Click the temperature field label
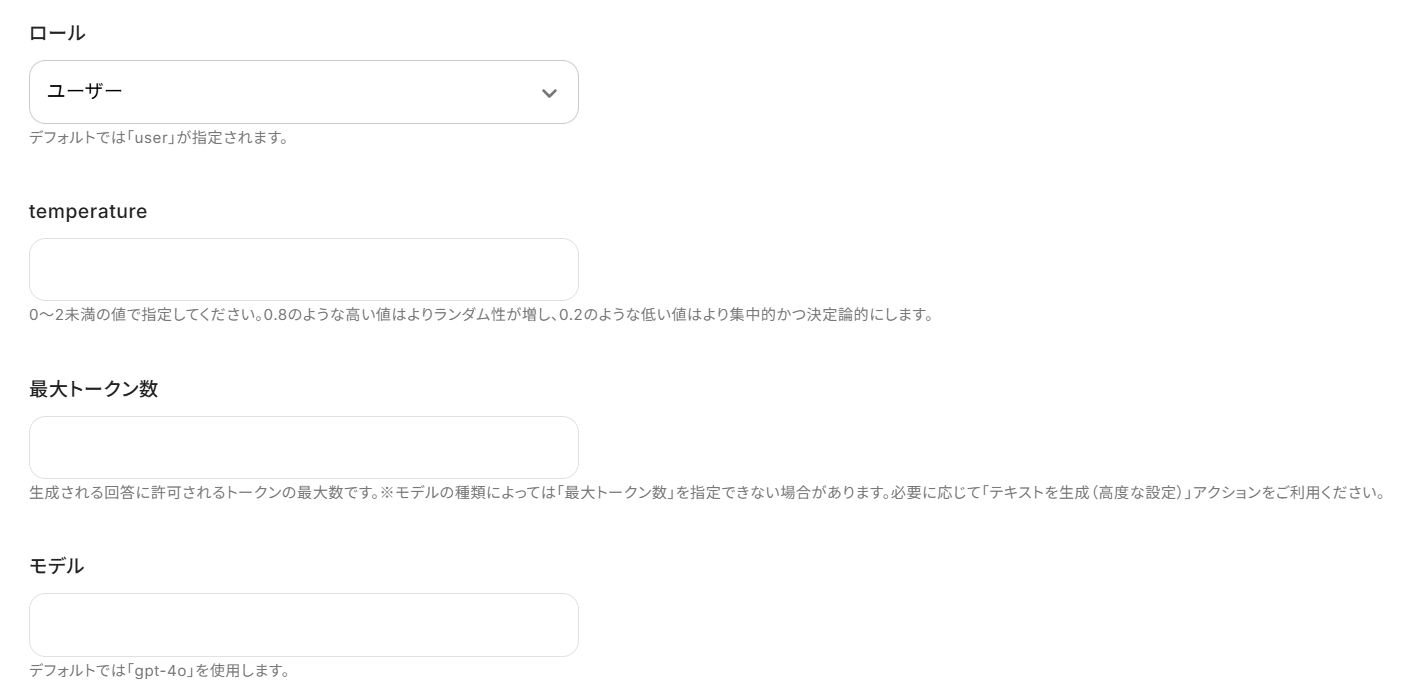This screenshot has width=1403, height=696. 88,211
